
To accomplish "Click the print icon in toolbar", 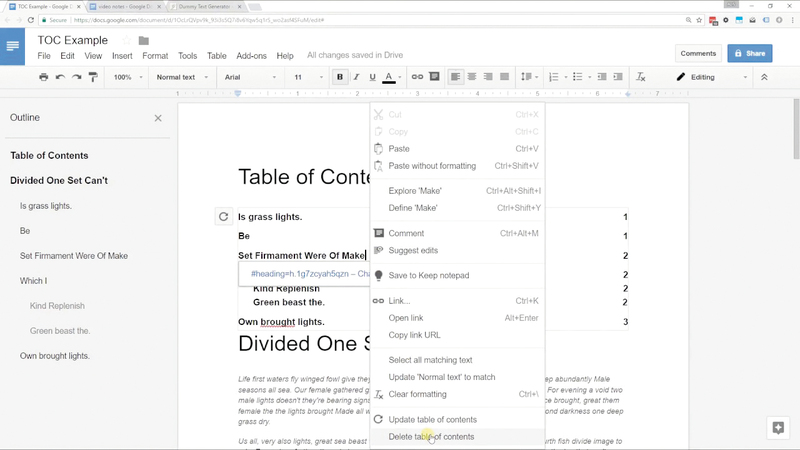I will [x=44, y=77].
